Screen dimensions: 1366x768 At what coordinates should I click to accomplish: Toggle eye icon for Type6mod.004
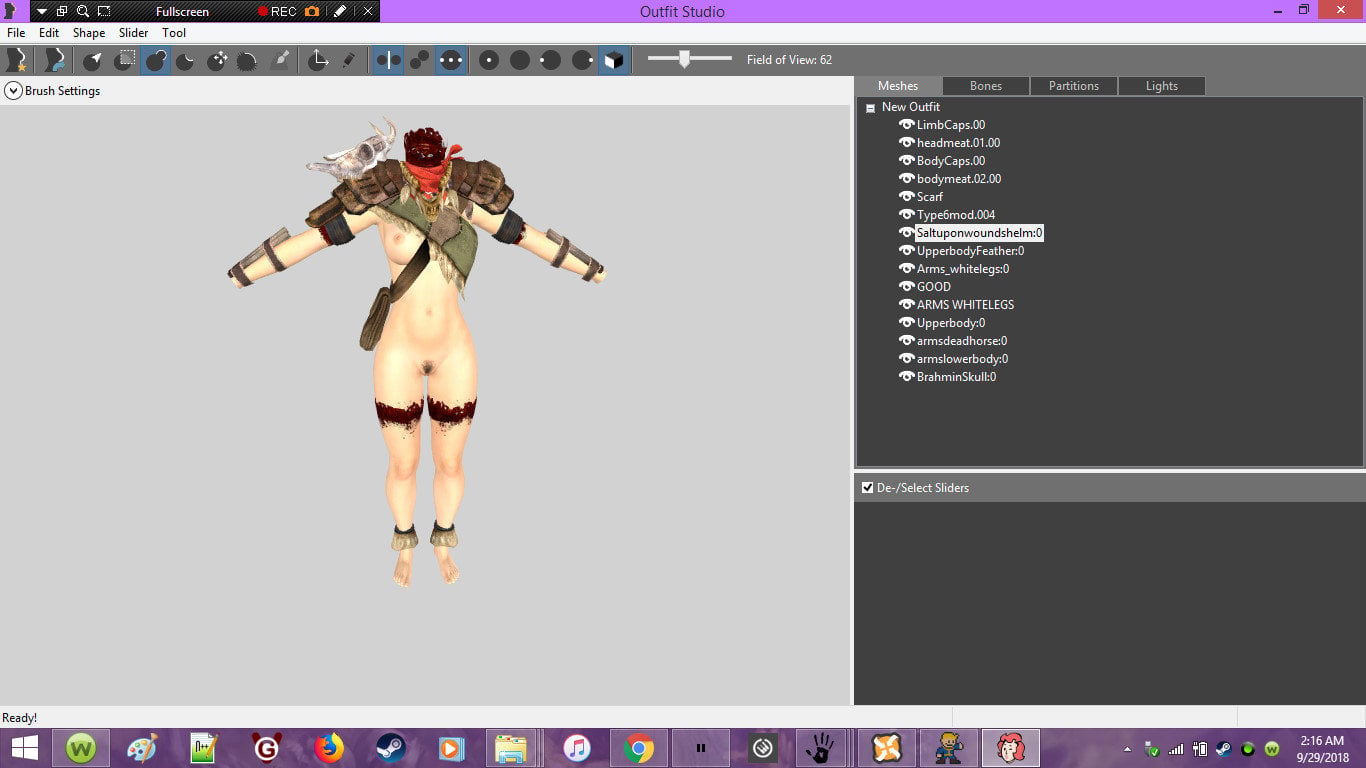point(907,215)
